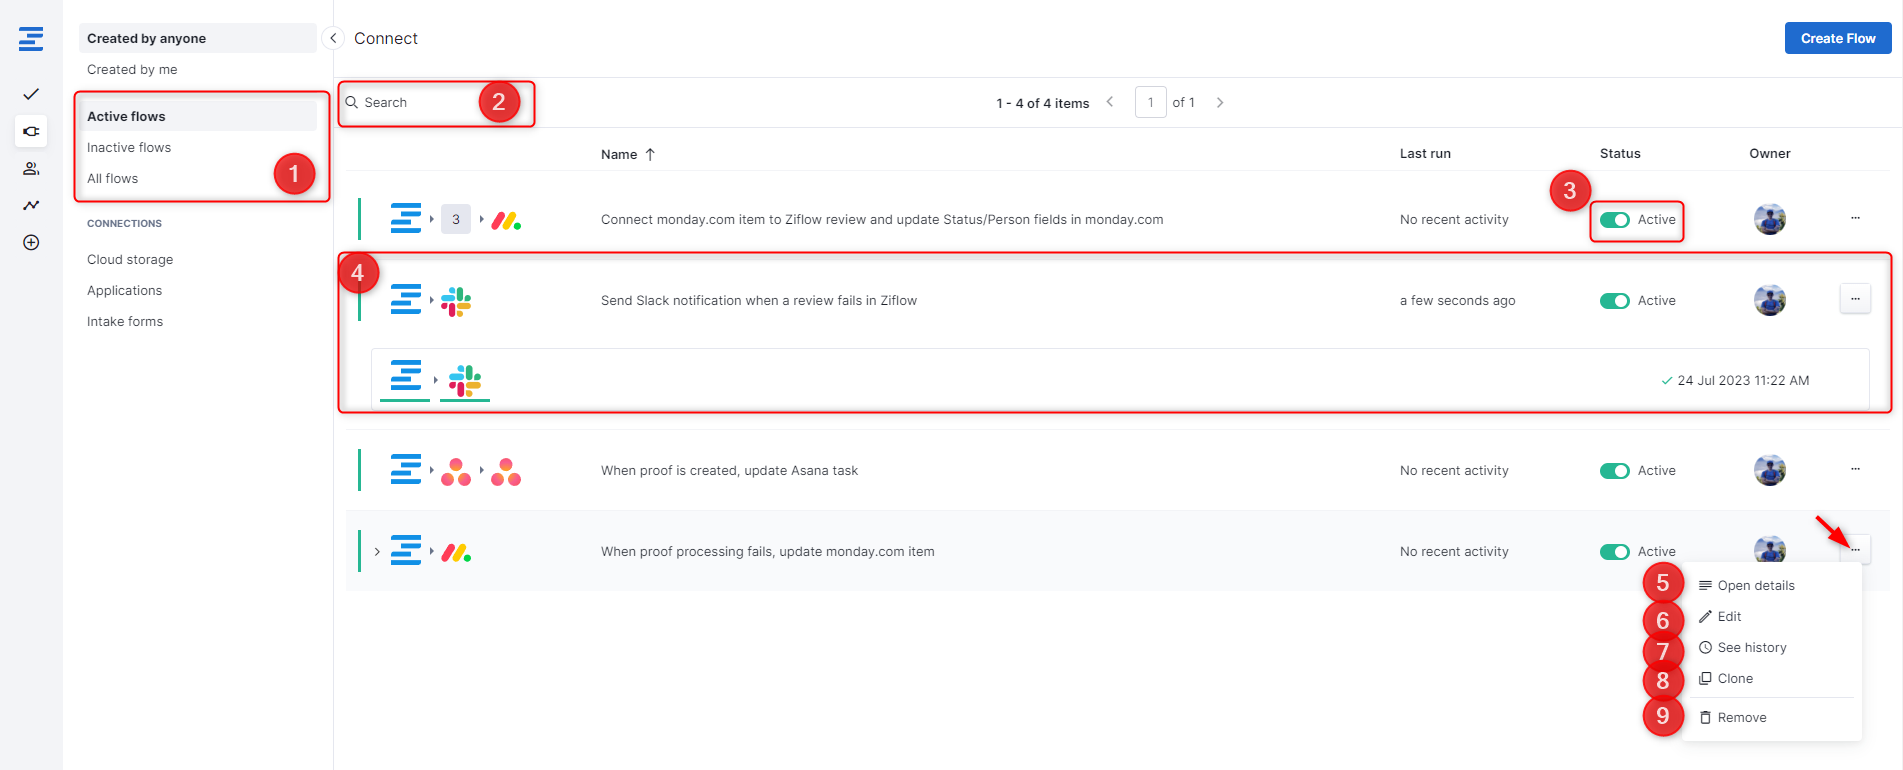Image resolution: width=1903 pixels, height=770 pixels.
Task: Open the Connect plug sidebar icon
Action: pos(31,131)
